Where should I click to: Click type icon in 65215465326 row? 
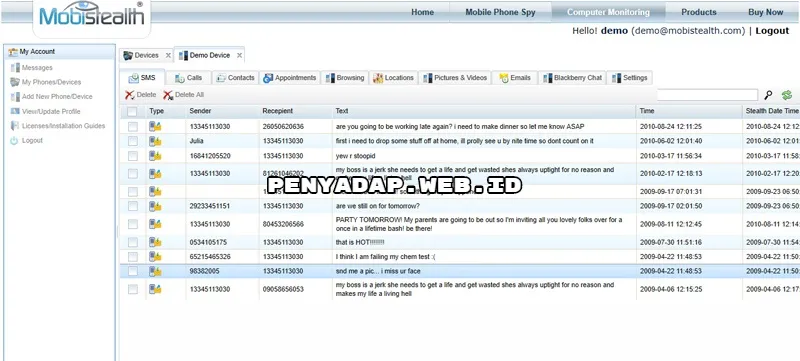pos(155,257)
